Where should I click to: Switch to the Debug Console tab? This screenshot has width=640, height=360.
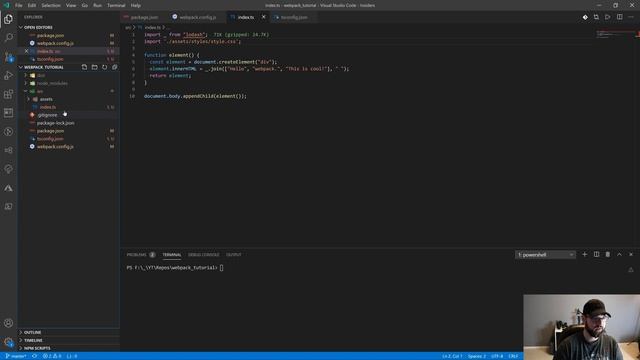point(204,255)
